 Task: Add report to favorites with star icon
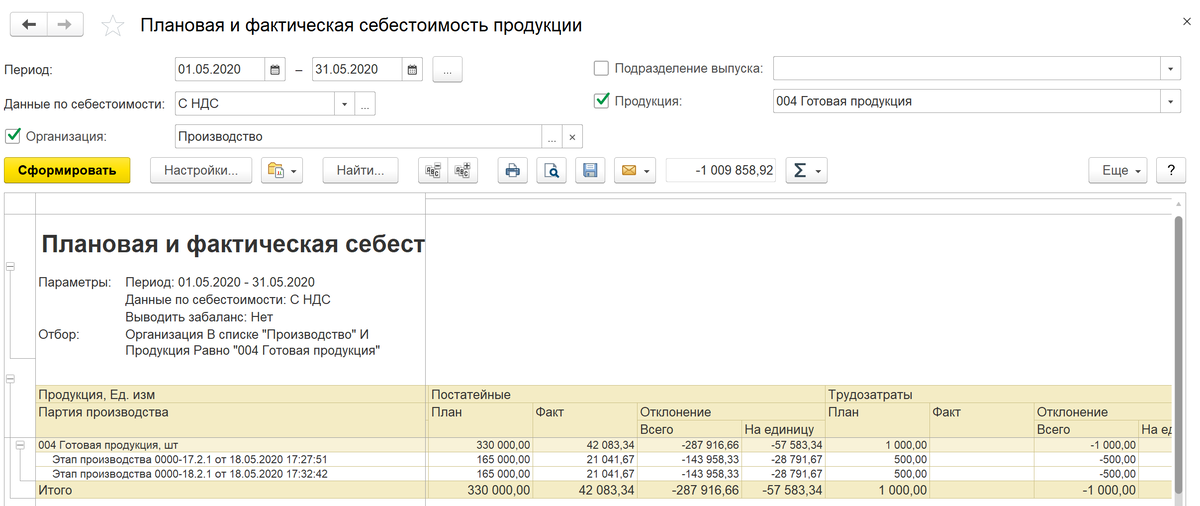tap(113, 26)
